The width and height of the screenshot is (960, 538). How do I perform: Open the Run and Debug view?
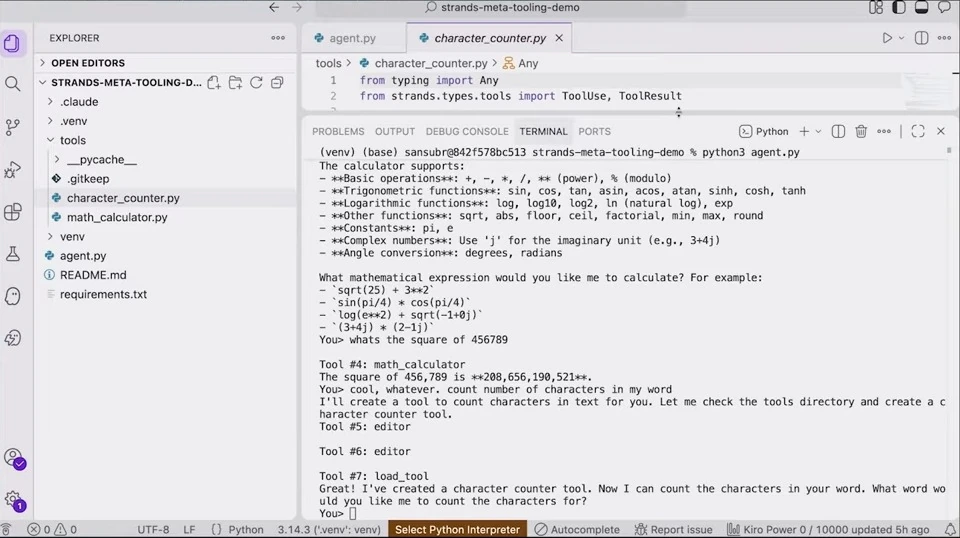pos(12,170)
